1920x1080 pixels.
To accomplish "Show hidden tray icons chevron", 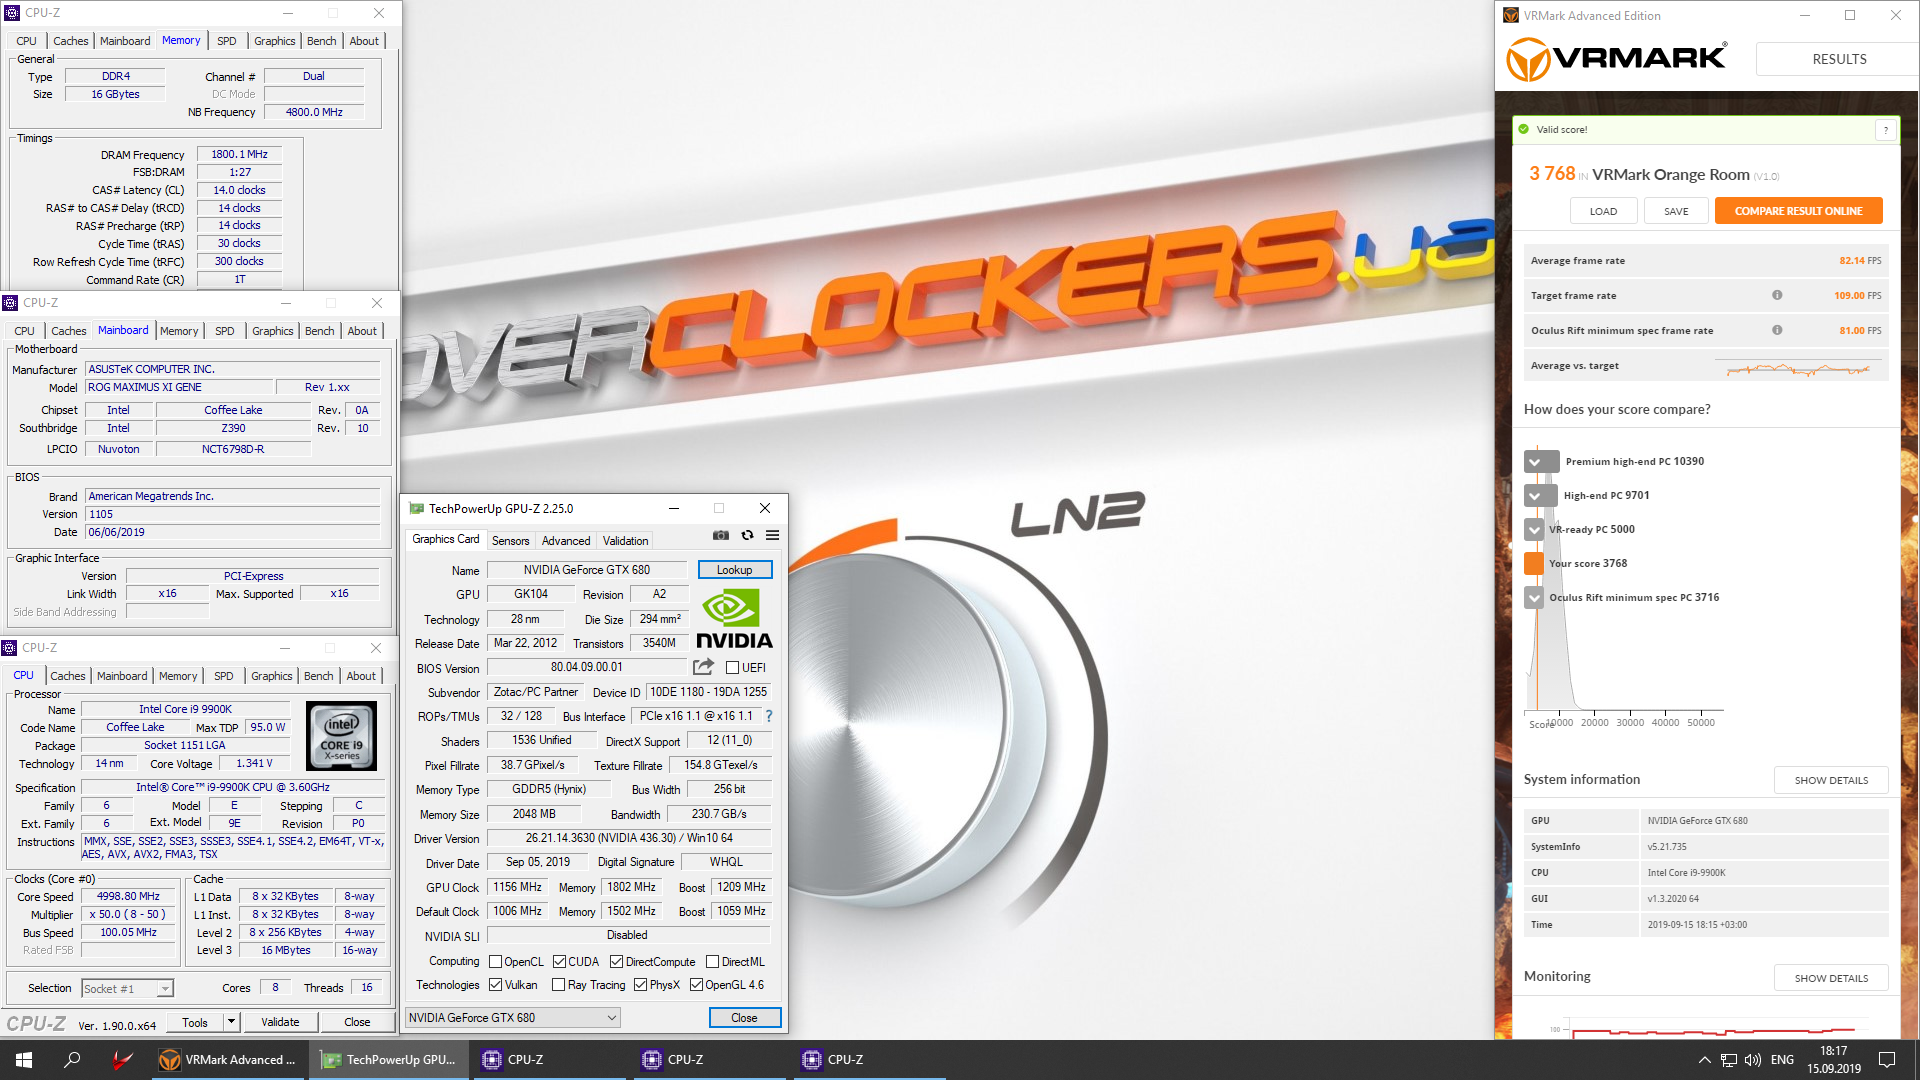I will pos(1704,1060).
